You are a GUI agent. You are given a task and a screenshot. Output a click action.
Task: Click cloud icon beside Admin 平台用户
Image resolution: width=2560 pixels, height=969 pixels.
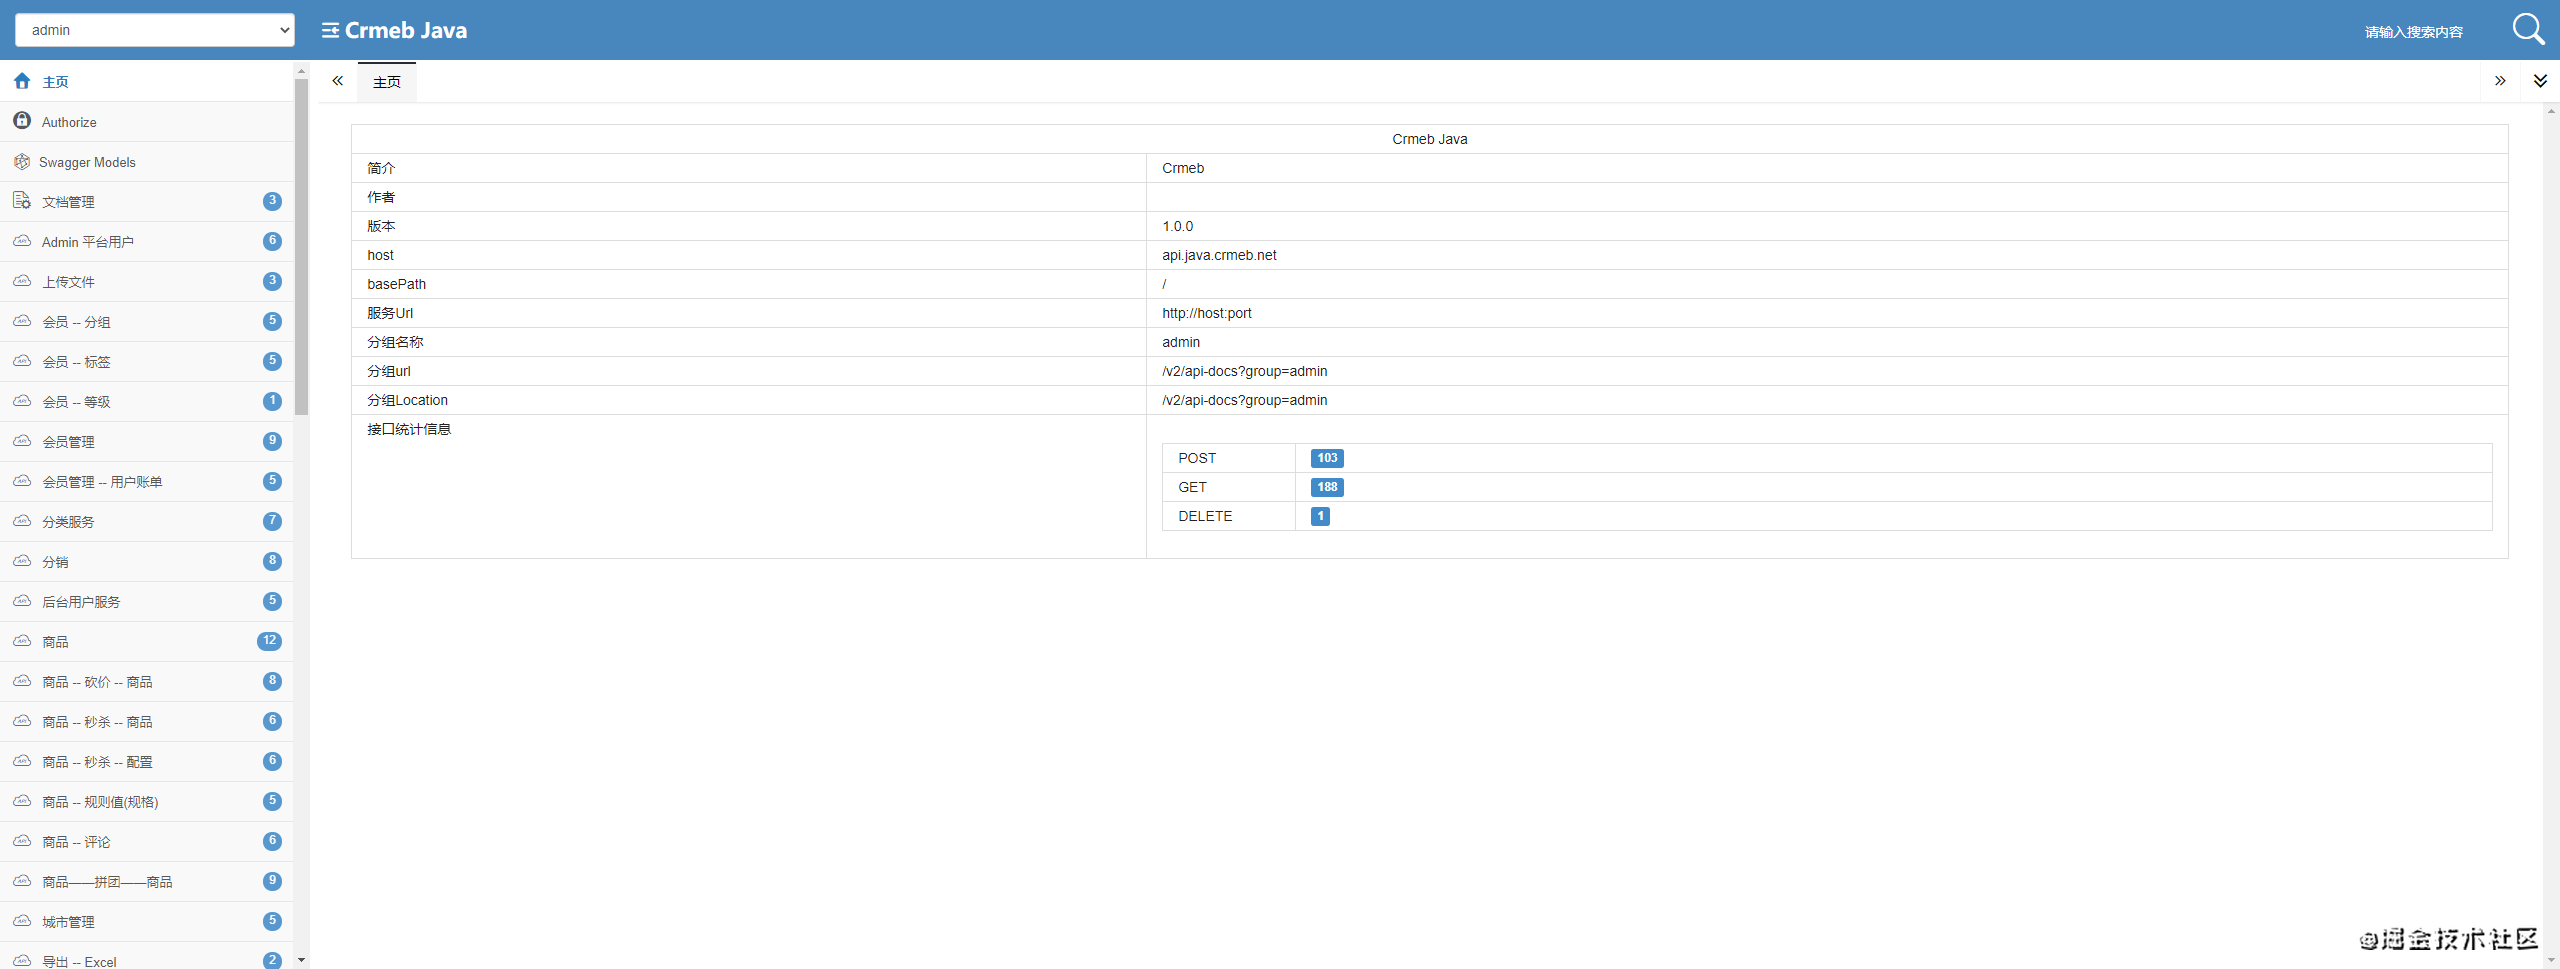click(x=22, y=241)
